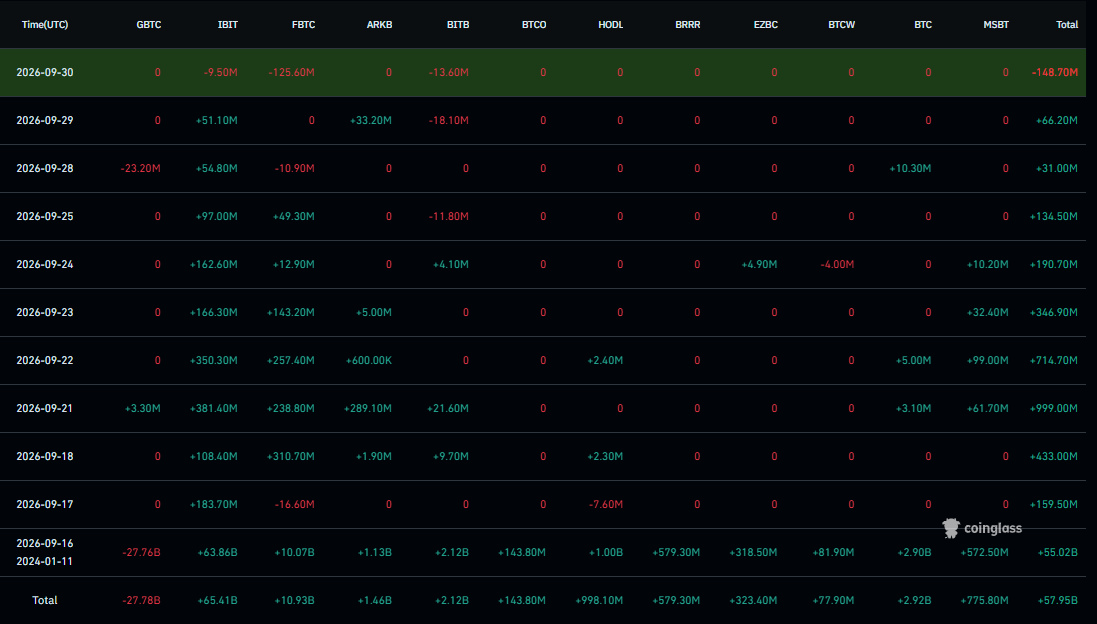Image resolution: width=1097 pixels, height=624 pixels.
Task: Select the 2026-09-28 date cell
Action: click(45, 169)
